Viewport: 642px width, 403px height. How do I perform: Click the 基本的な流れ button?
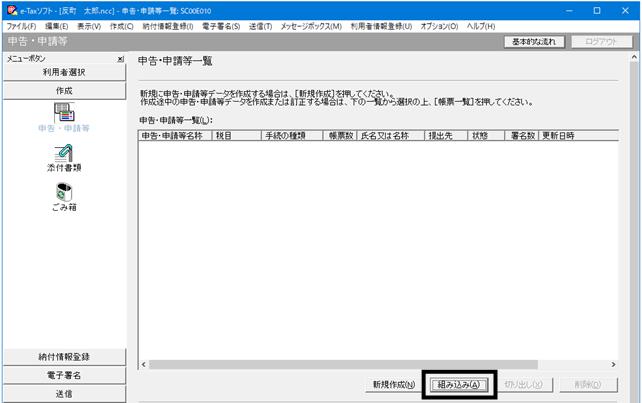tap(534, 42)
